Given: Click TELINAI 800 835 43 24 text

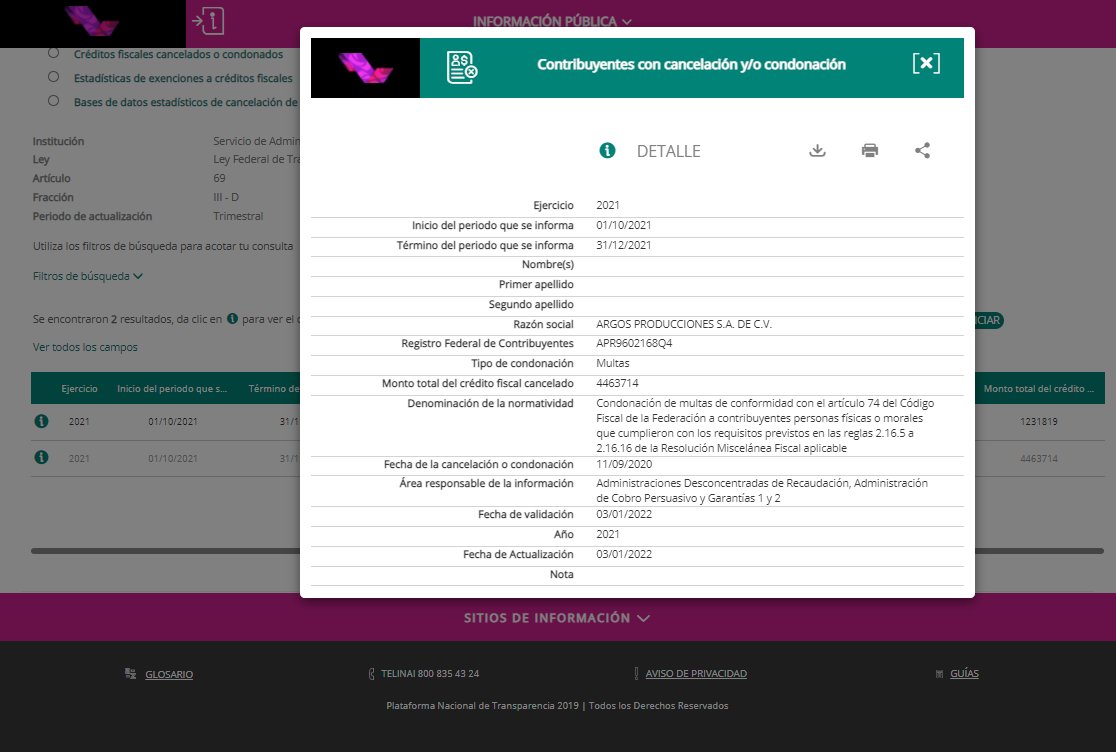Looking at the screenshot, I should click(x=430, y=673).
